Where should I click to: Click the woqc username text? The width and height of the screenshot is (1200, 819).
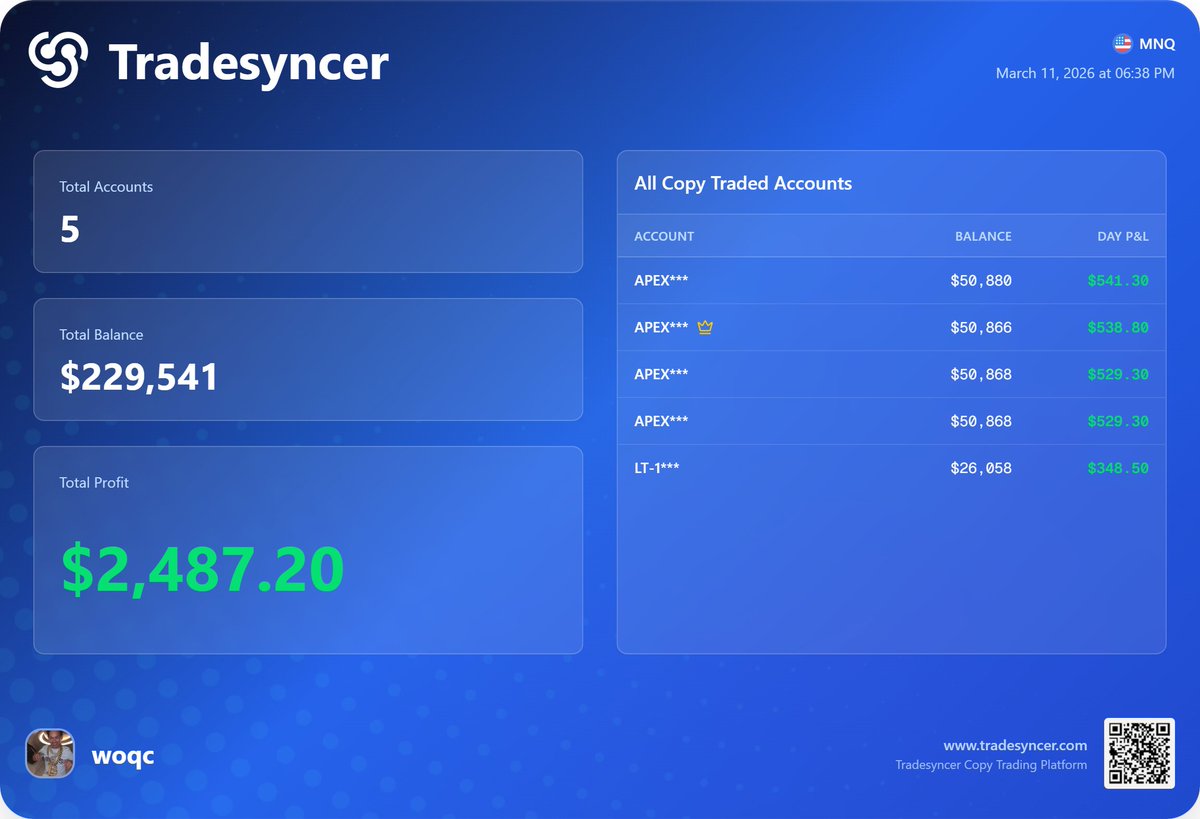point(123,756)
